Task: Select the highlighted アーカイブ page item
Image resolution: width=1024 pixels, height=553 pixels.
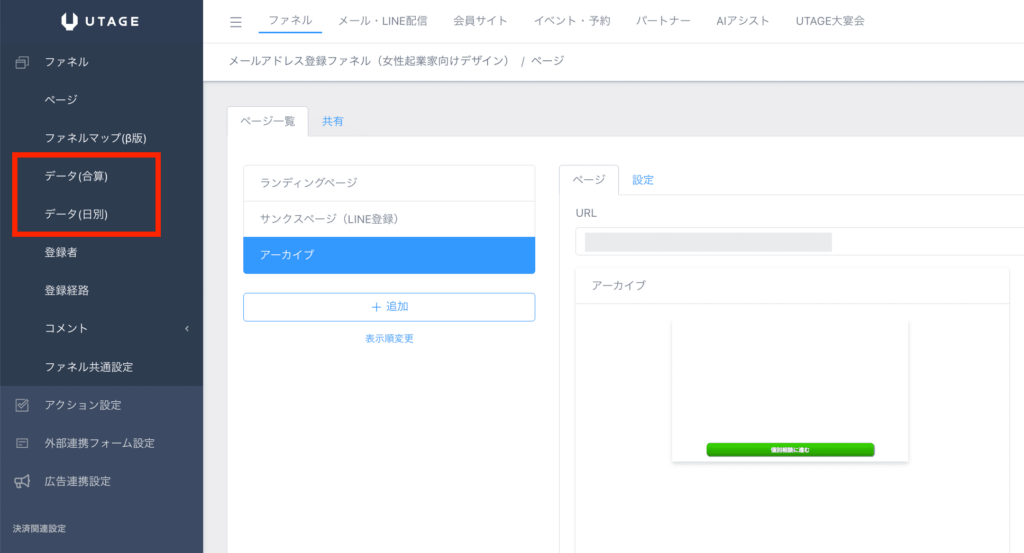Action: pyautogui.click(x=389, y=255)
